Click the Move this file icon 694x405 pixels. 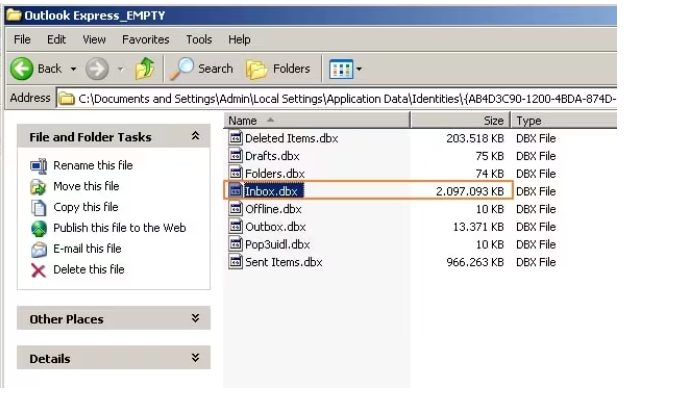39,187
